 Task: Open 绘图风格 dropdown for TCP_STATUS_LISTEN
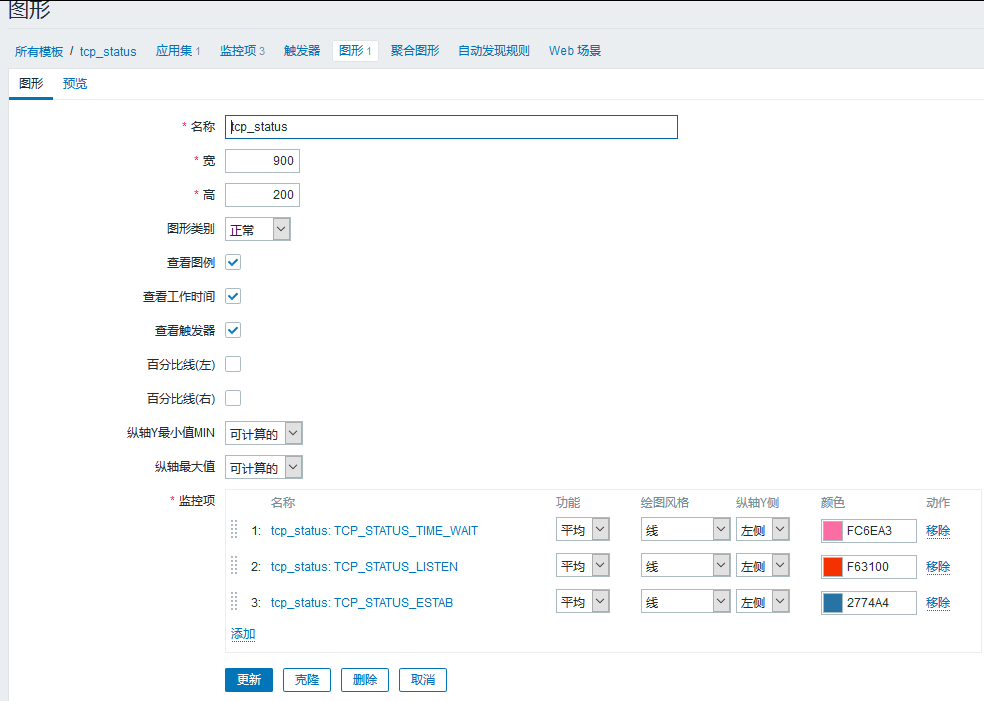(x=685, y=566)
